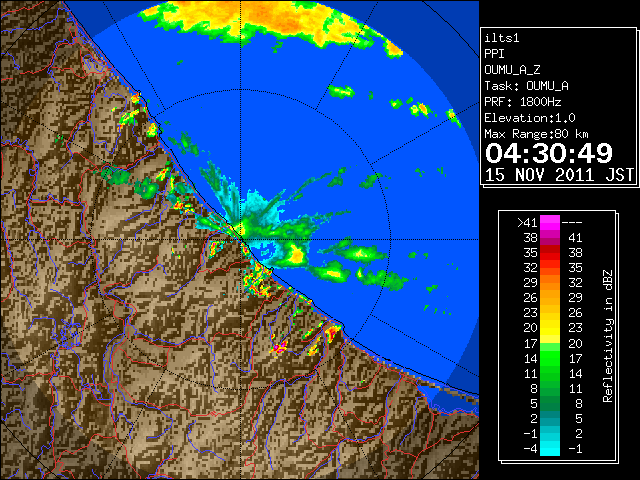Image resolution: width=640 pixels, height=480 pixels.
Task: Click the 'ilts1' label in info box
Action: pyautogui.click(x=502, y=38)
